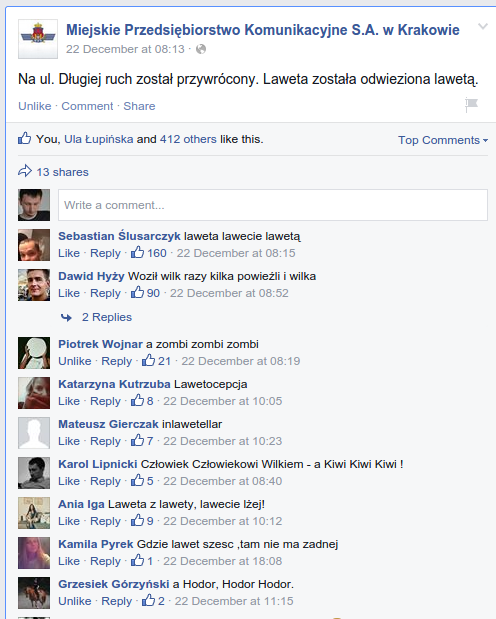Unlike Piotrek Wojnar's comment
Viewport: 496px width, 619px height.
(x=75, y=361)
